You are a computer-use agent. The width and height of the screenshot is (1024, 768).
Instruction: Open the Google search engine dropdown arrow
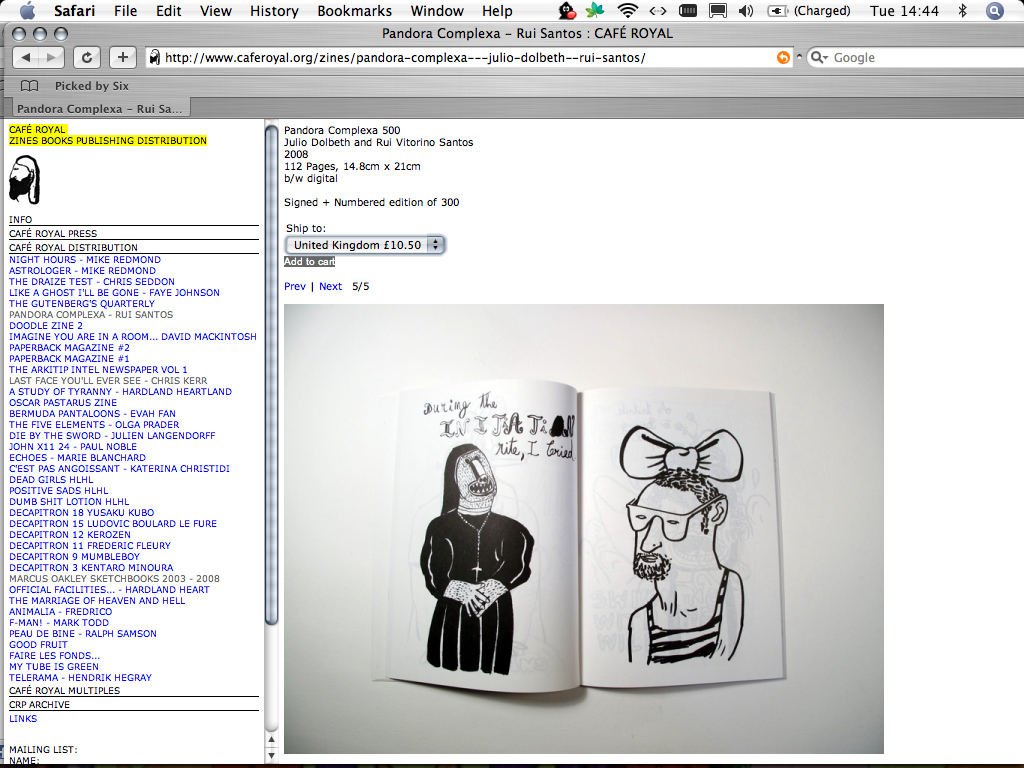(x=825, y=58)
